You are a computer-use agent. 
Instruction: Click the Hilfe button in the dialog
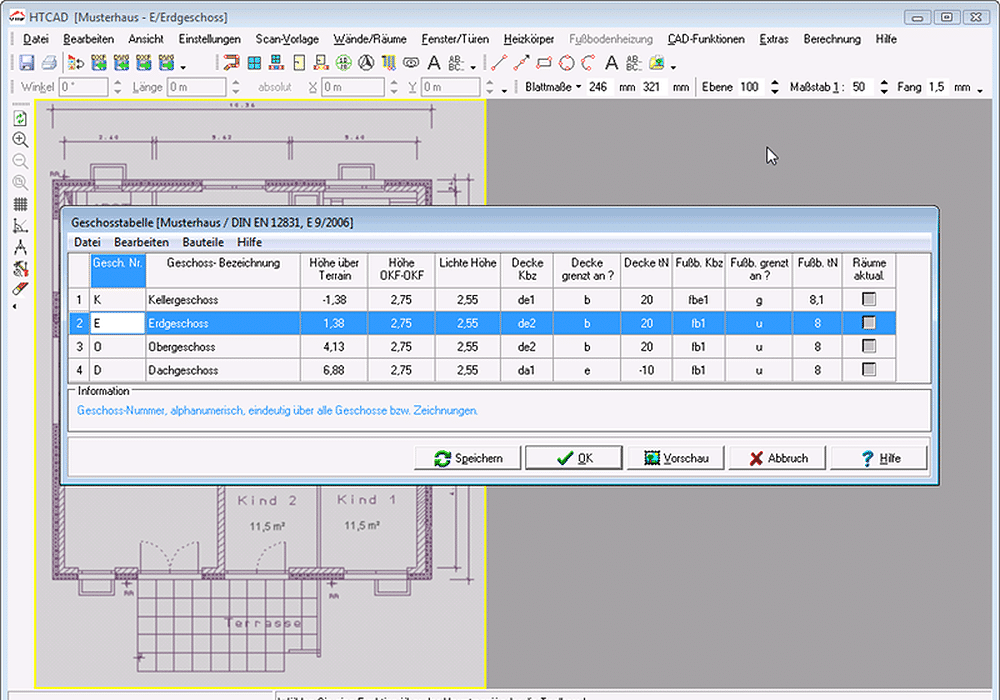pos(879,458)
